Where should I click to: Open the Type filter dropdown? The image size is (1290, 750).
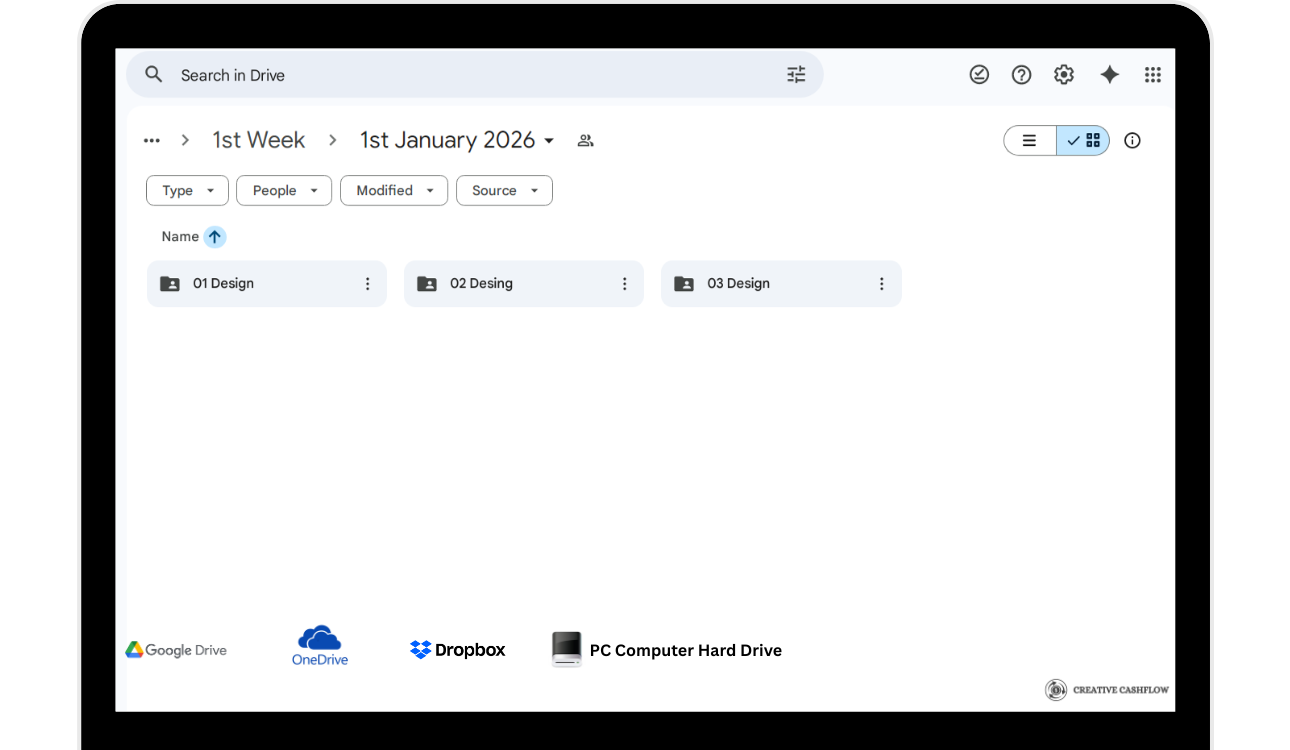[x=186, y=190]
